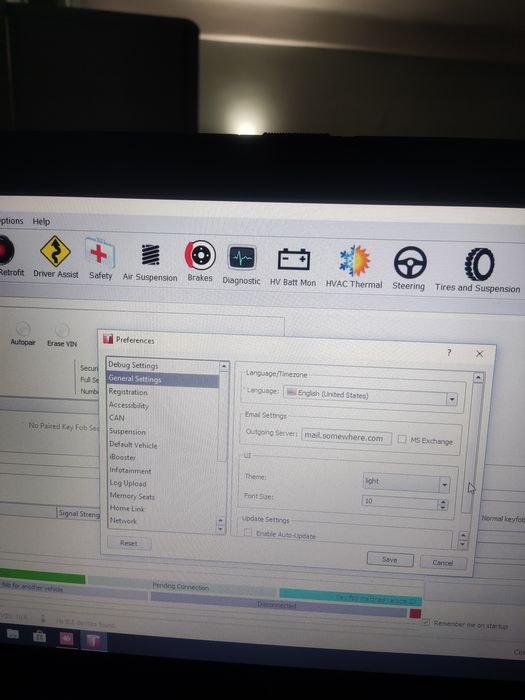Select Debug Settings in preferences list
This screenshot has height=700, width=525.
tap(133, 365)
